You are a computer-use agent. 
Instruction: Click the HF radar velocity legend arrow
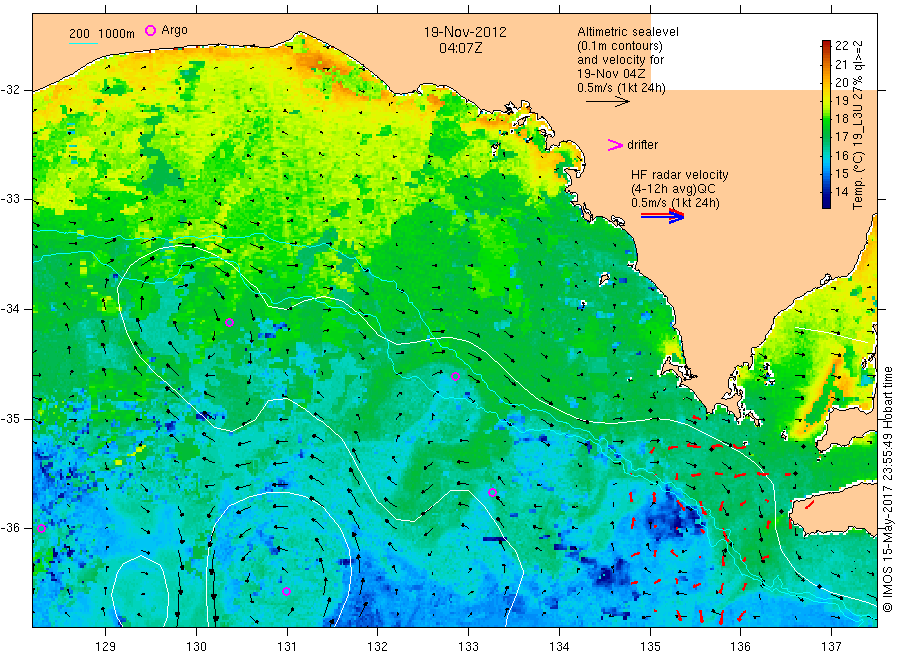(x=663, y=216)
